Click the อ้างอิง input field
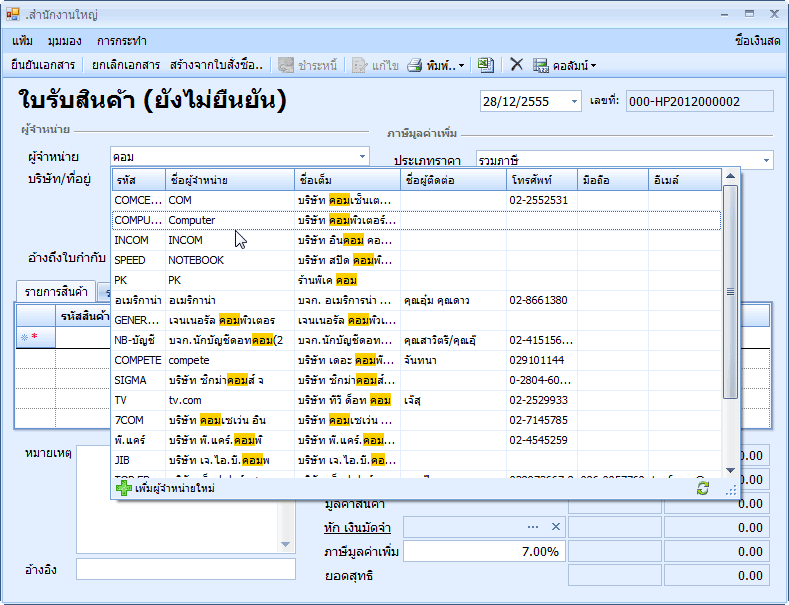This screenshot has height=605, width=789. [x=185, y=569]
